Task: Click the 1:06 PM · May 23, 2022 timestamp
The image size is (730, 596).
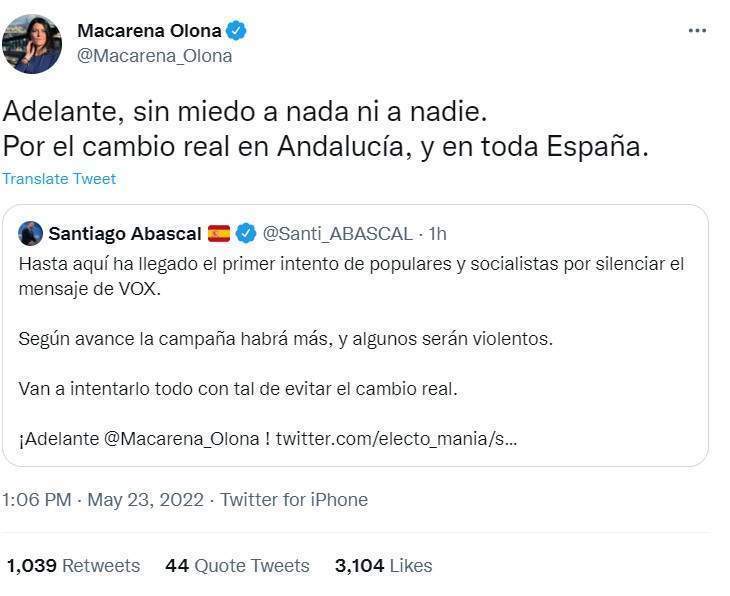Action: point(102,499)
